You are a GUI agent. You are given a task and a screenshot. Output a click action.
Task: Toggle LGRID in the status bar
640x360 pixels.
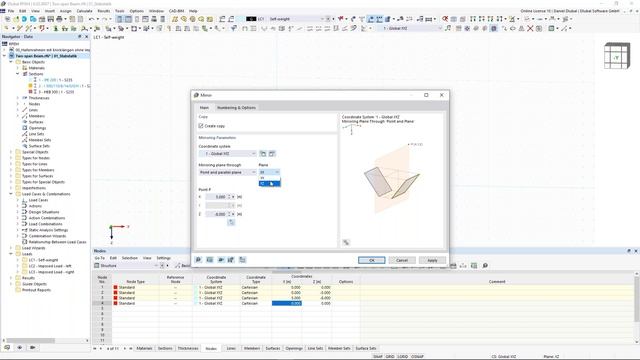(402, 357)
